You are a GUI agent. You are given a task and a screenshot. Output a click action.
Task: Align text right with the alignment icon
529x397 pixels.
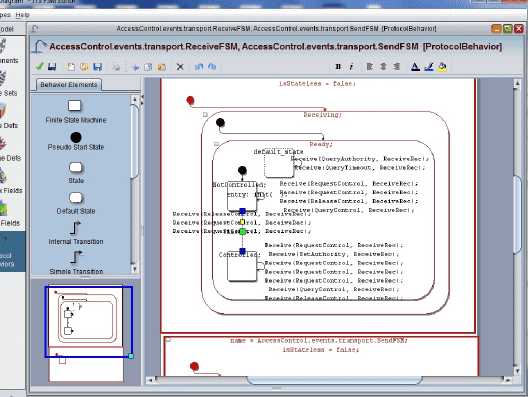396,67
